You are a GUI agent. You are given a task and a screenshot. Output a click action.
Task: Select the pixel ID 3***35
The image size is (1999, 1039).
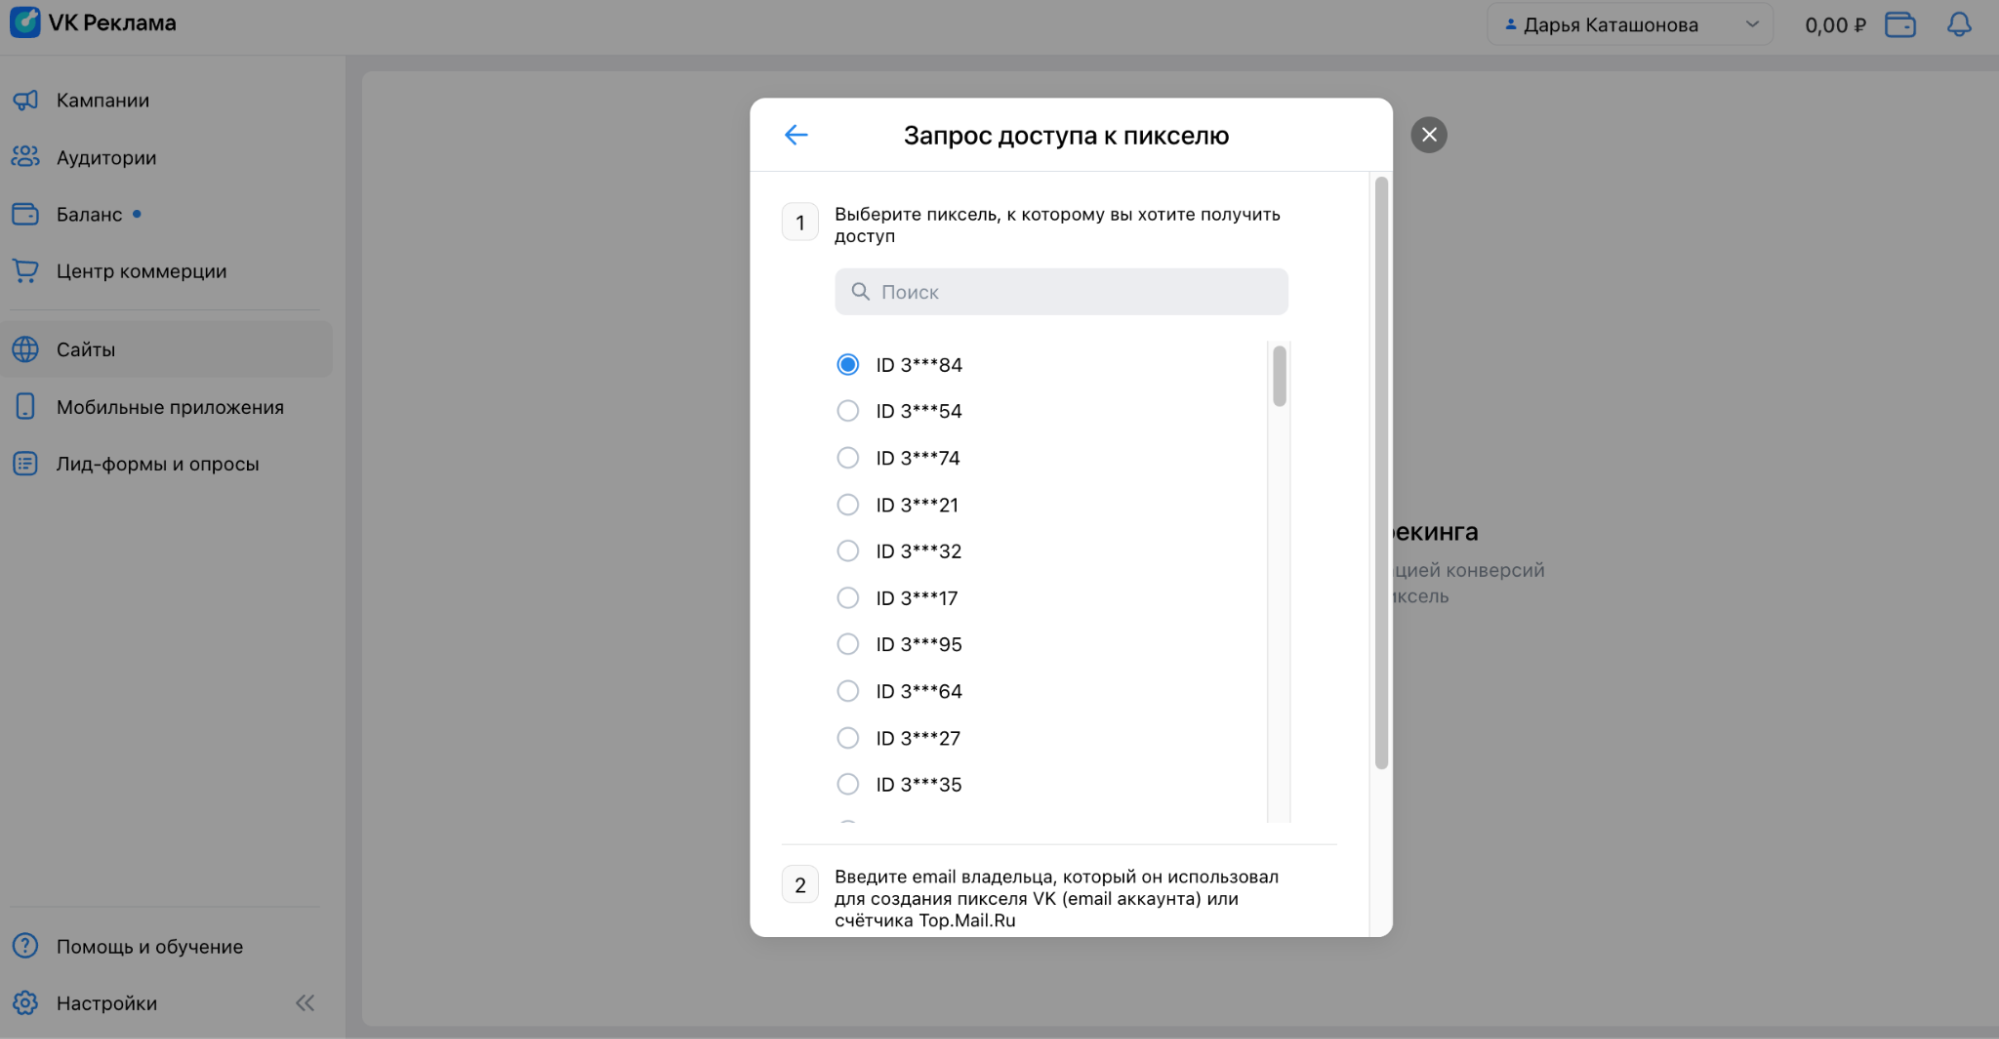(x=847, y=784)
